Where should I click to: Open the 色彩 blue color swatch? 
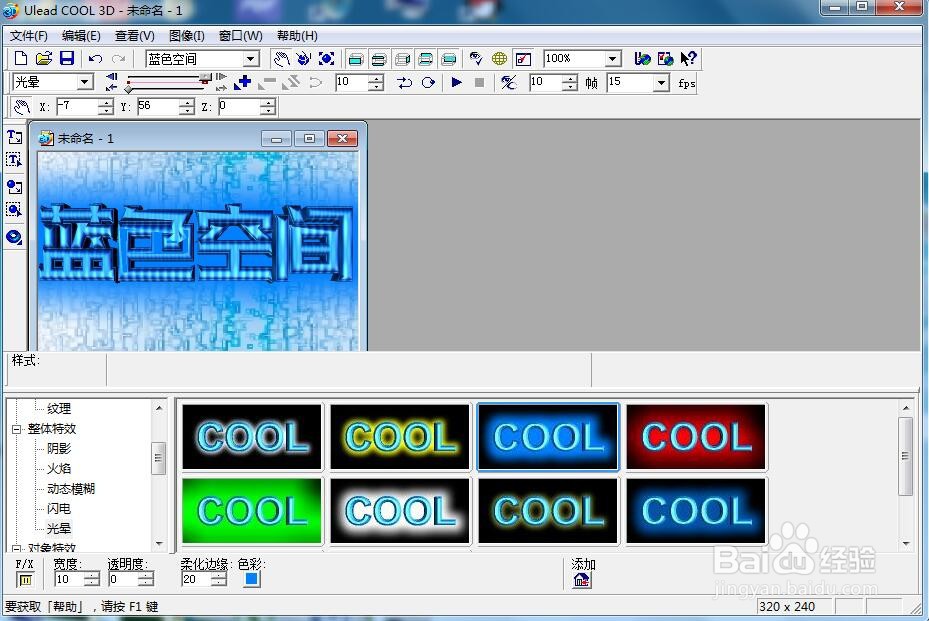[x=252, y=579]
